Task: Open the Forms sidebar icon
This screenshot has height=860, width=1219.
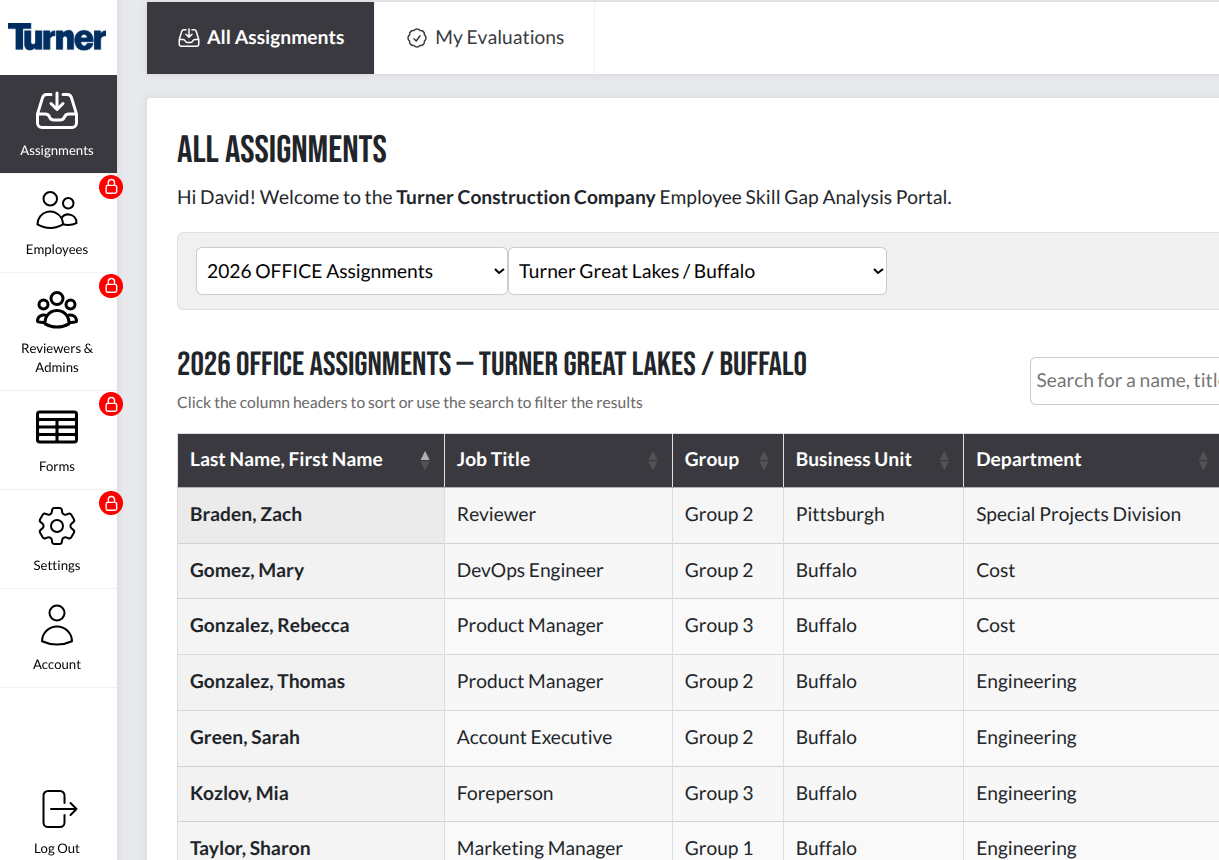Action: tap(57, 427)
